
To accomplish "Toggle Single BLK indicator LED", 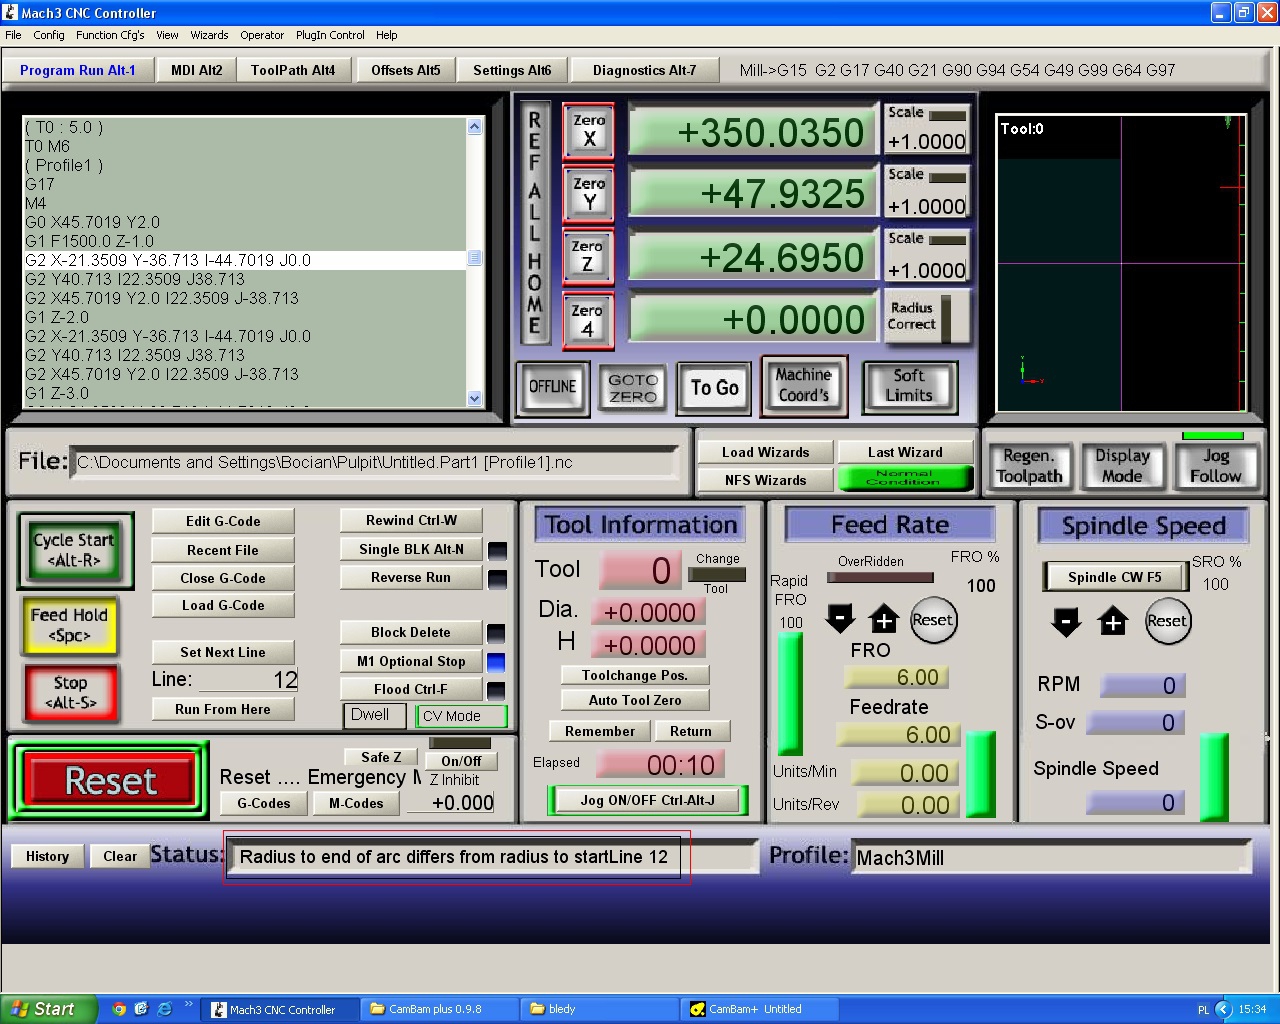I will tap(497, 550).
